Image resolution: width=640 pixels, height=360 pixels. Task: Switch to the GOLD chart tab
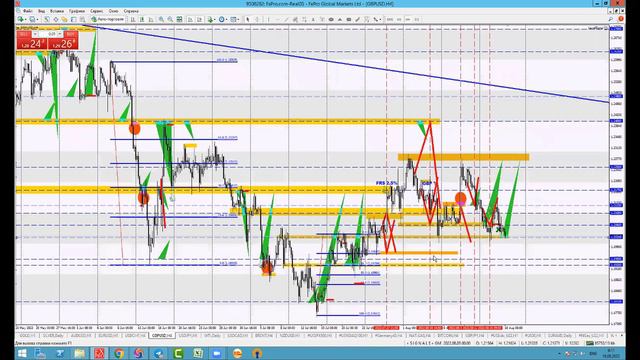[x=27, y=336]
